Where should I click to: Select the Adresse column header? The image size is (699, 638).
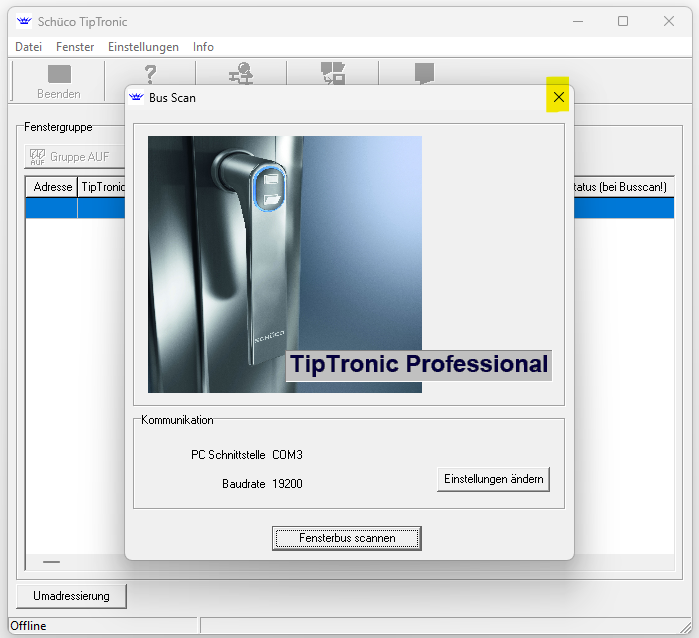pos(52,187)
